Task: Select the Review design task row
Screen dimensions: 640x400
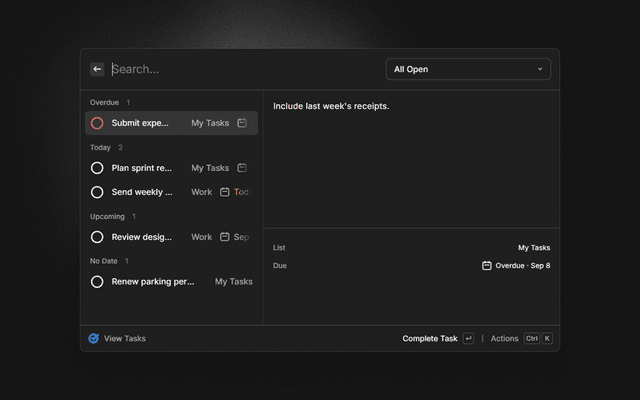Action: [171, 237]
